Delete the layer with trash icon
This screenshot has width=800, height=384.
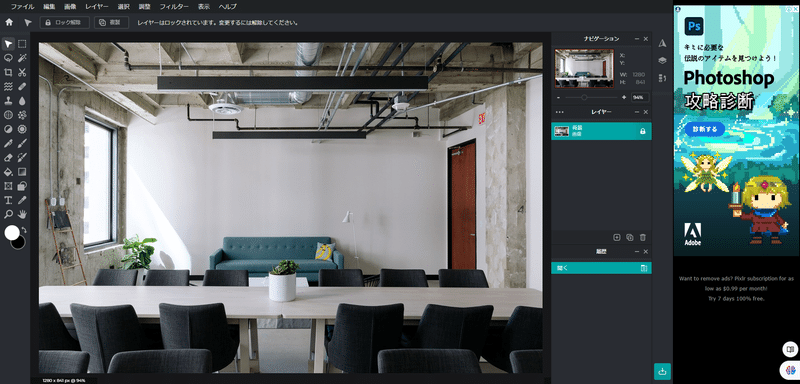coord(643,237)
